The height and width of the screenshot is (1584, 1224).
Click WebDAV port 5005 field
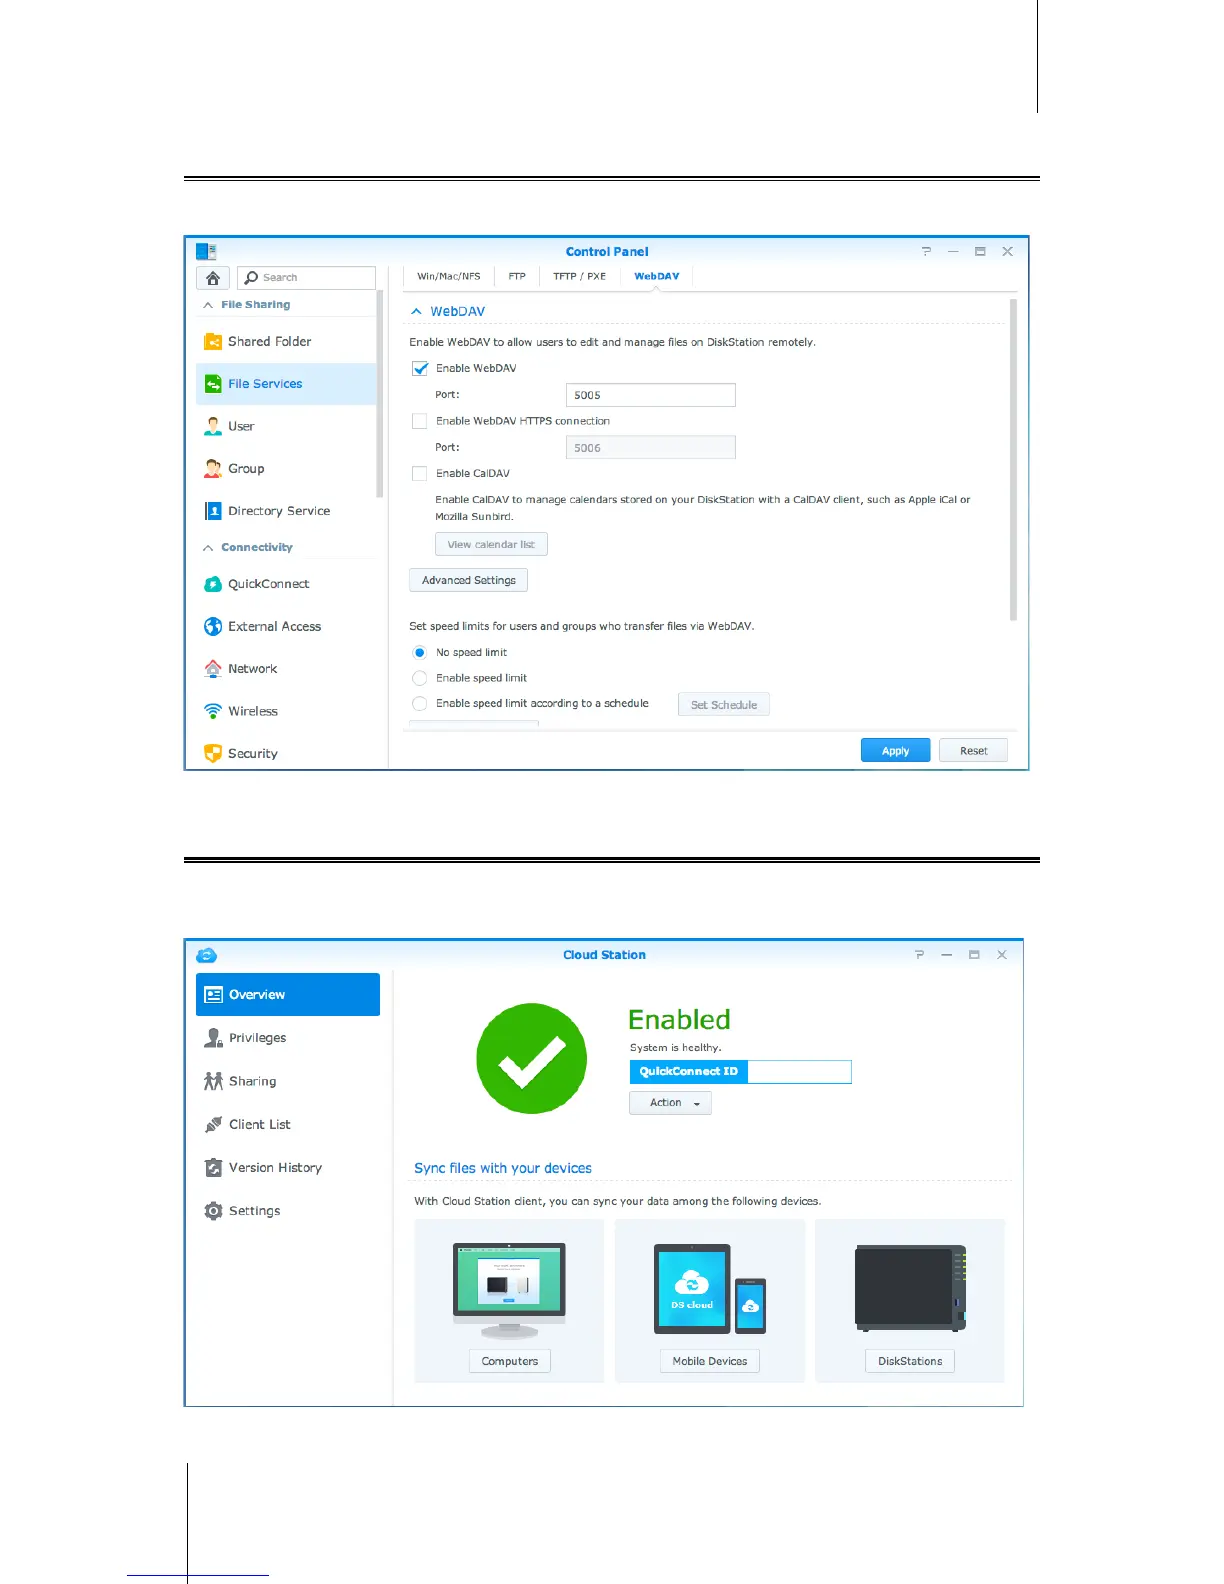651,395
